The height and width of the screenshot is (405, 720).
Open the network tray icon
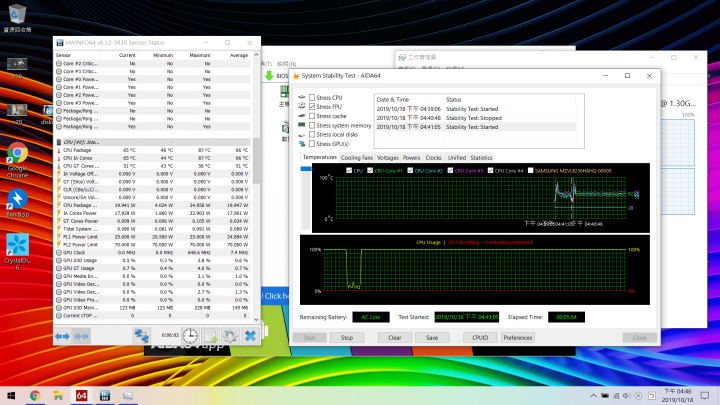click(x=616, y=395)
